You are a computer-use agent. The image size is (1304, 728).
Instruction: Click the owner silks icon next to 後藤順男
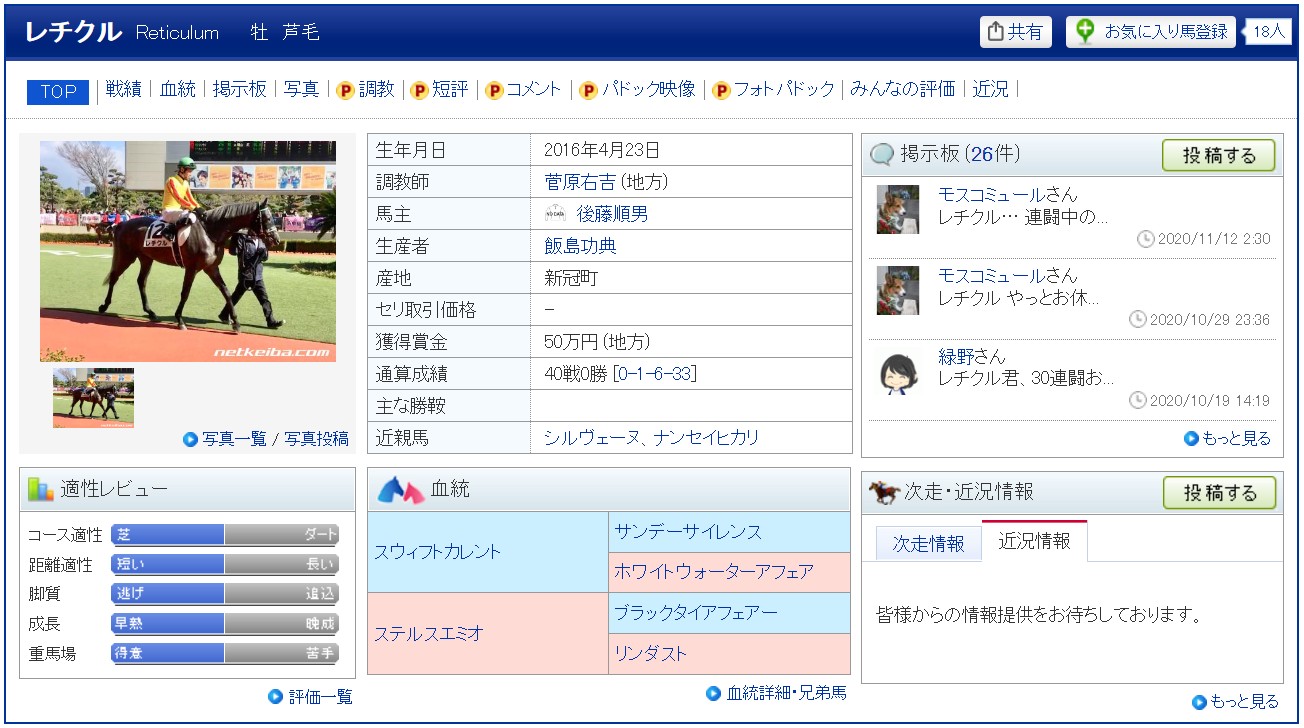(x=555, y=213)
